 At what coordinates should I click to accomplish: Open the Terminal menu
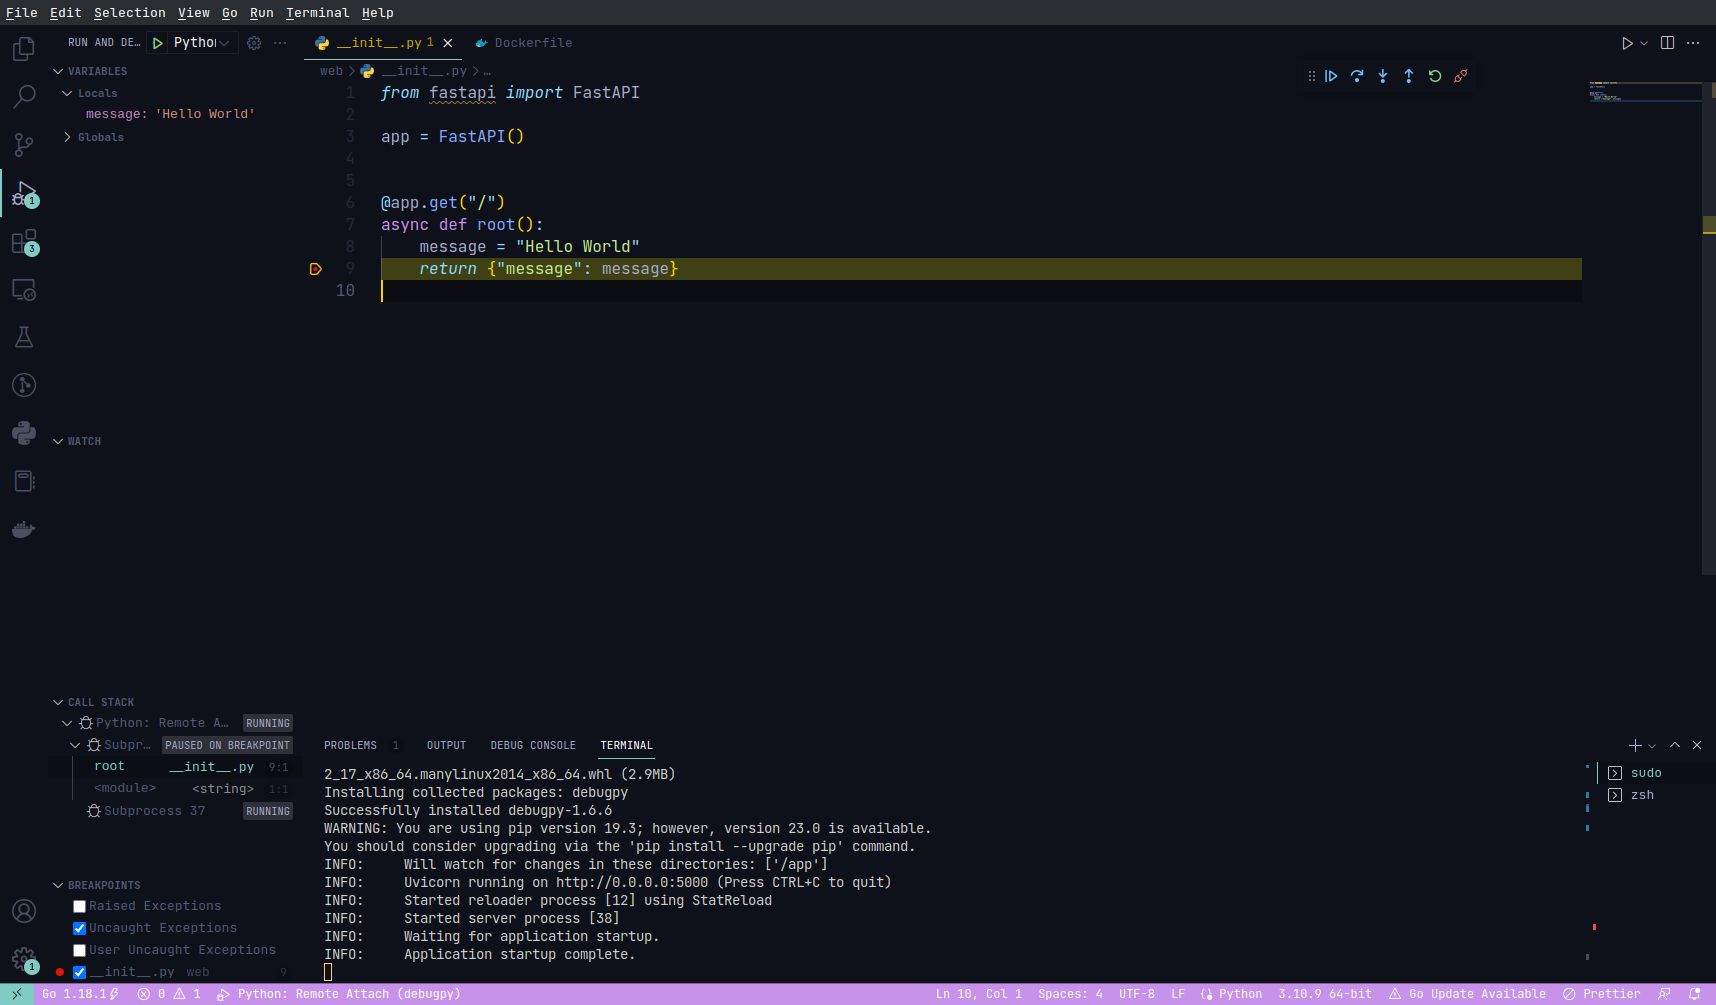pyautogui.click(x=317, y=13)
